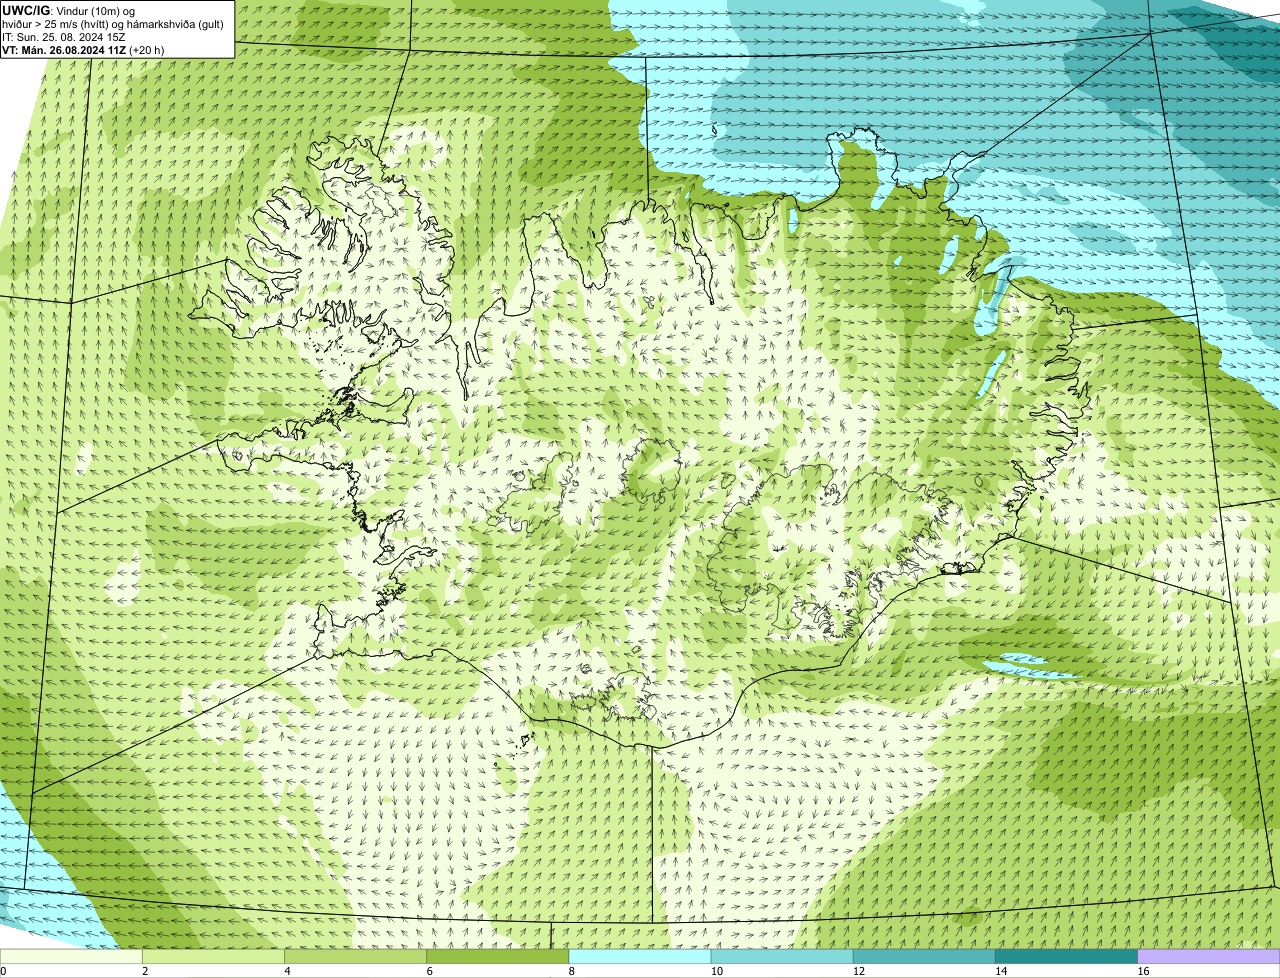
Task: Click the legend scale label '0'
Action: click(x=3, y=971)
